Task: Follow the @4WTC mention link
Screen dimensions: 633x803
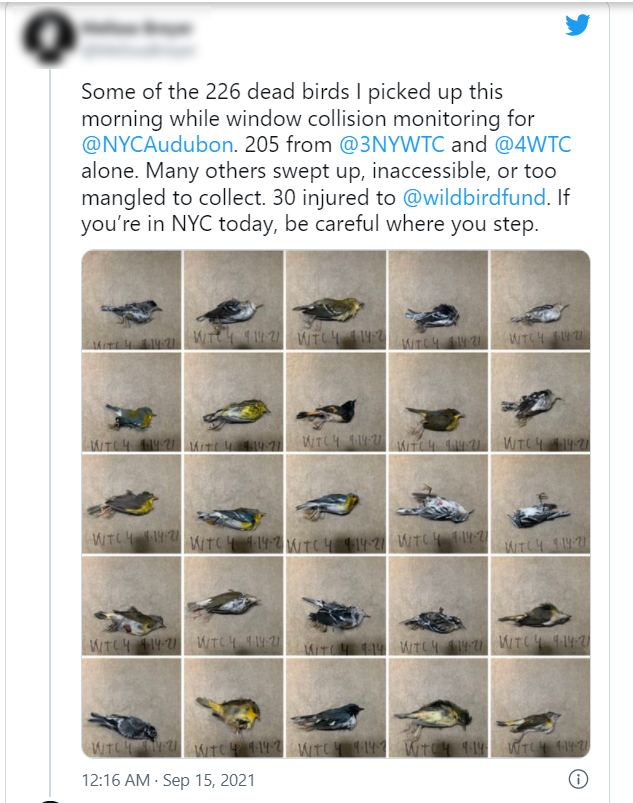Action: (x=533, y=145)
